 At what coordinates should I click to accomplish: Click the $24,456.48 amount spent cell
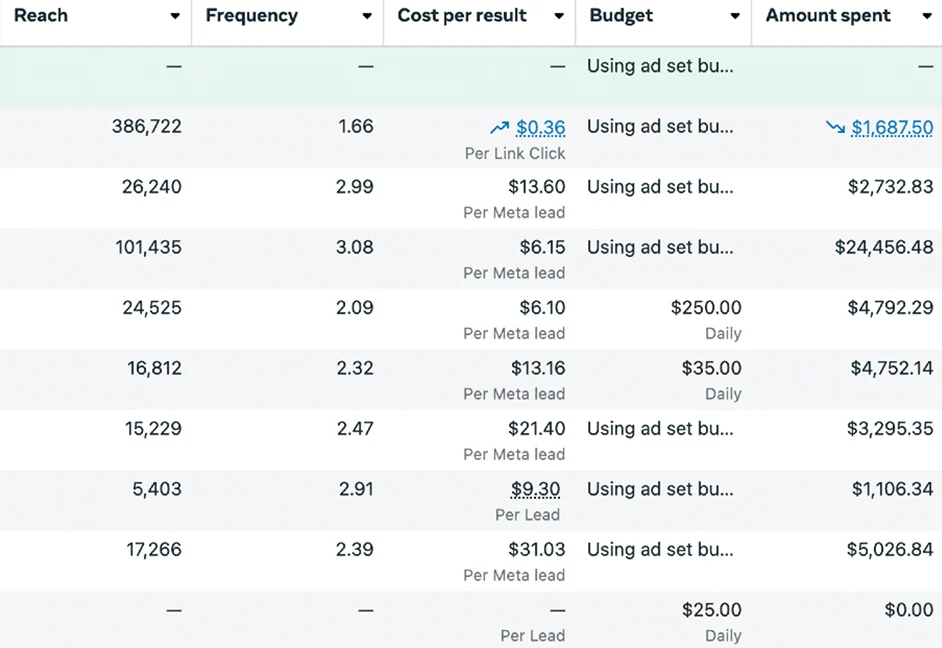point(883,247)
